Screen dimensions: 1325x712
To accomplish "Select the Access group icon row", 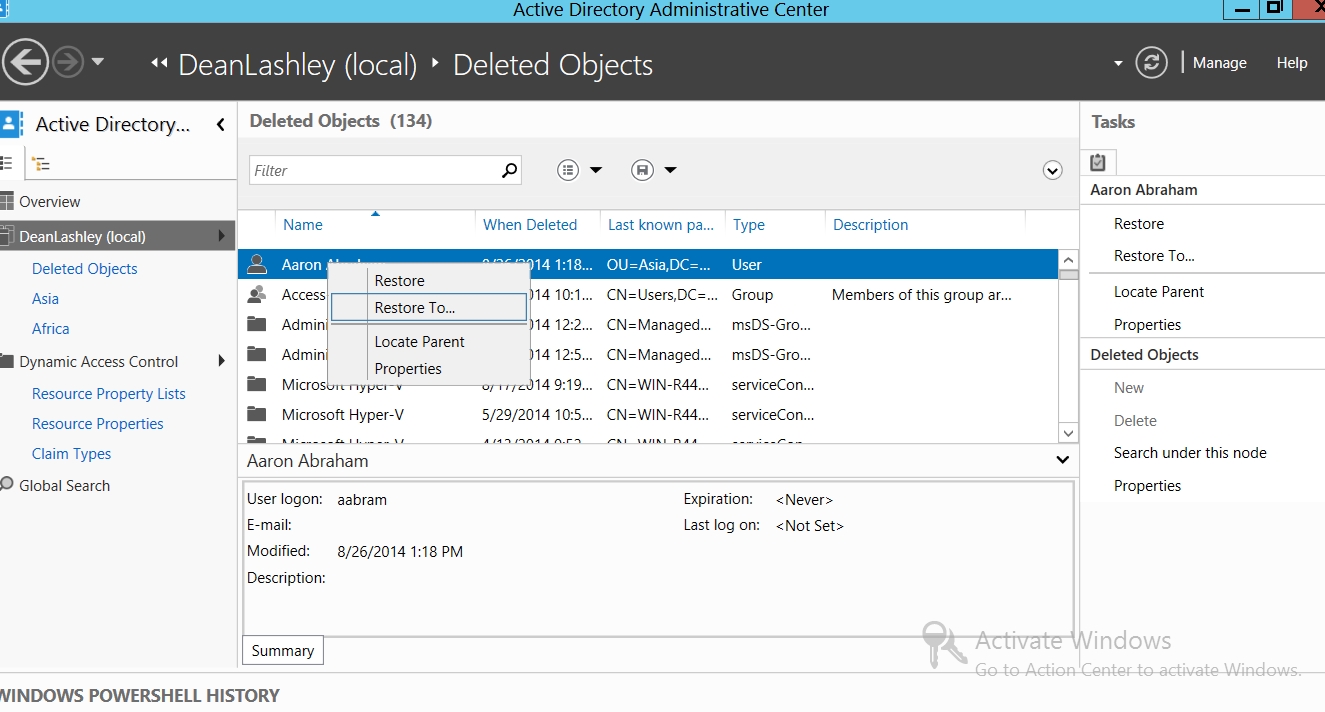I will coord(257,295).
